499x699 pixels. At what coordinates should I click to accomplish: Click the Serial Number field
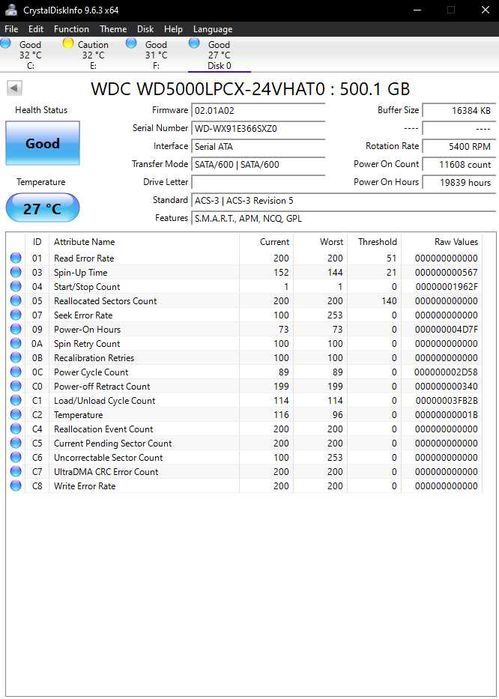click(258, 128)
